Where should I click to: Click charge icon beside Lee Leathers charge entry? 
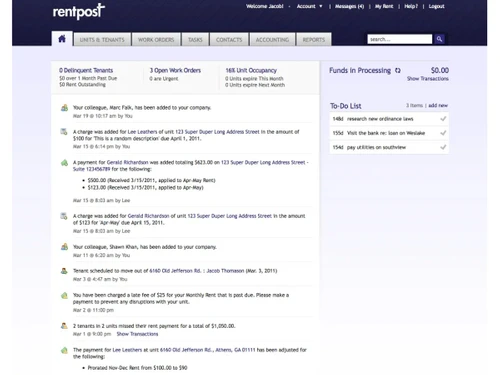click(64, 132)
